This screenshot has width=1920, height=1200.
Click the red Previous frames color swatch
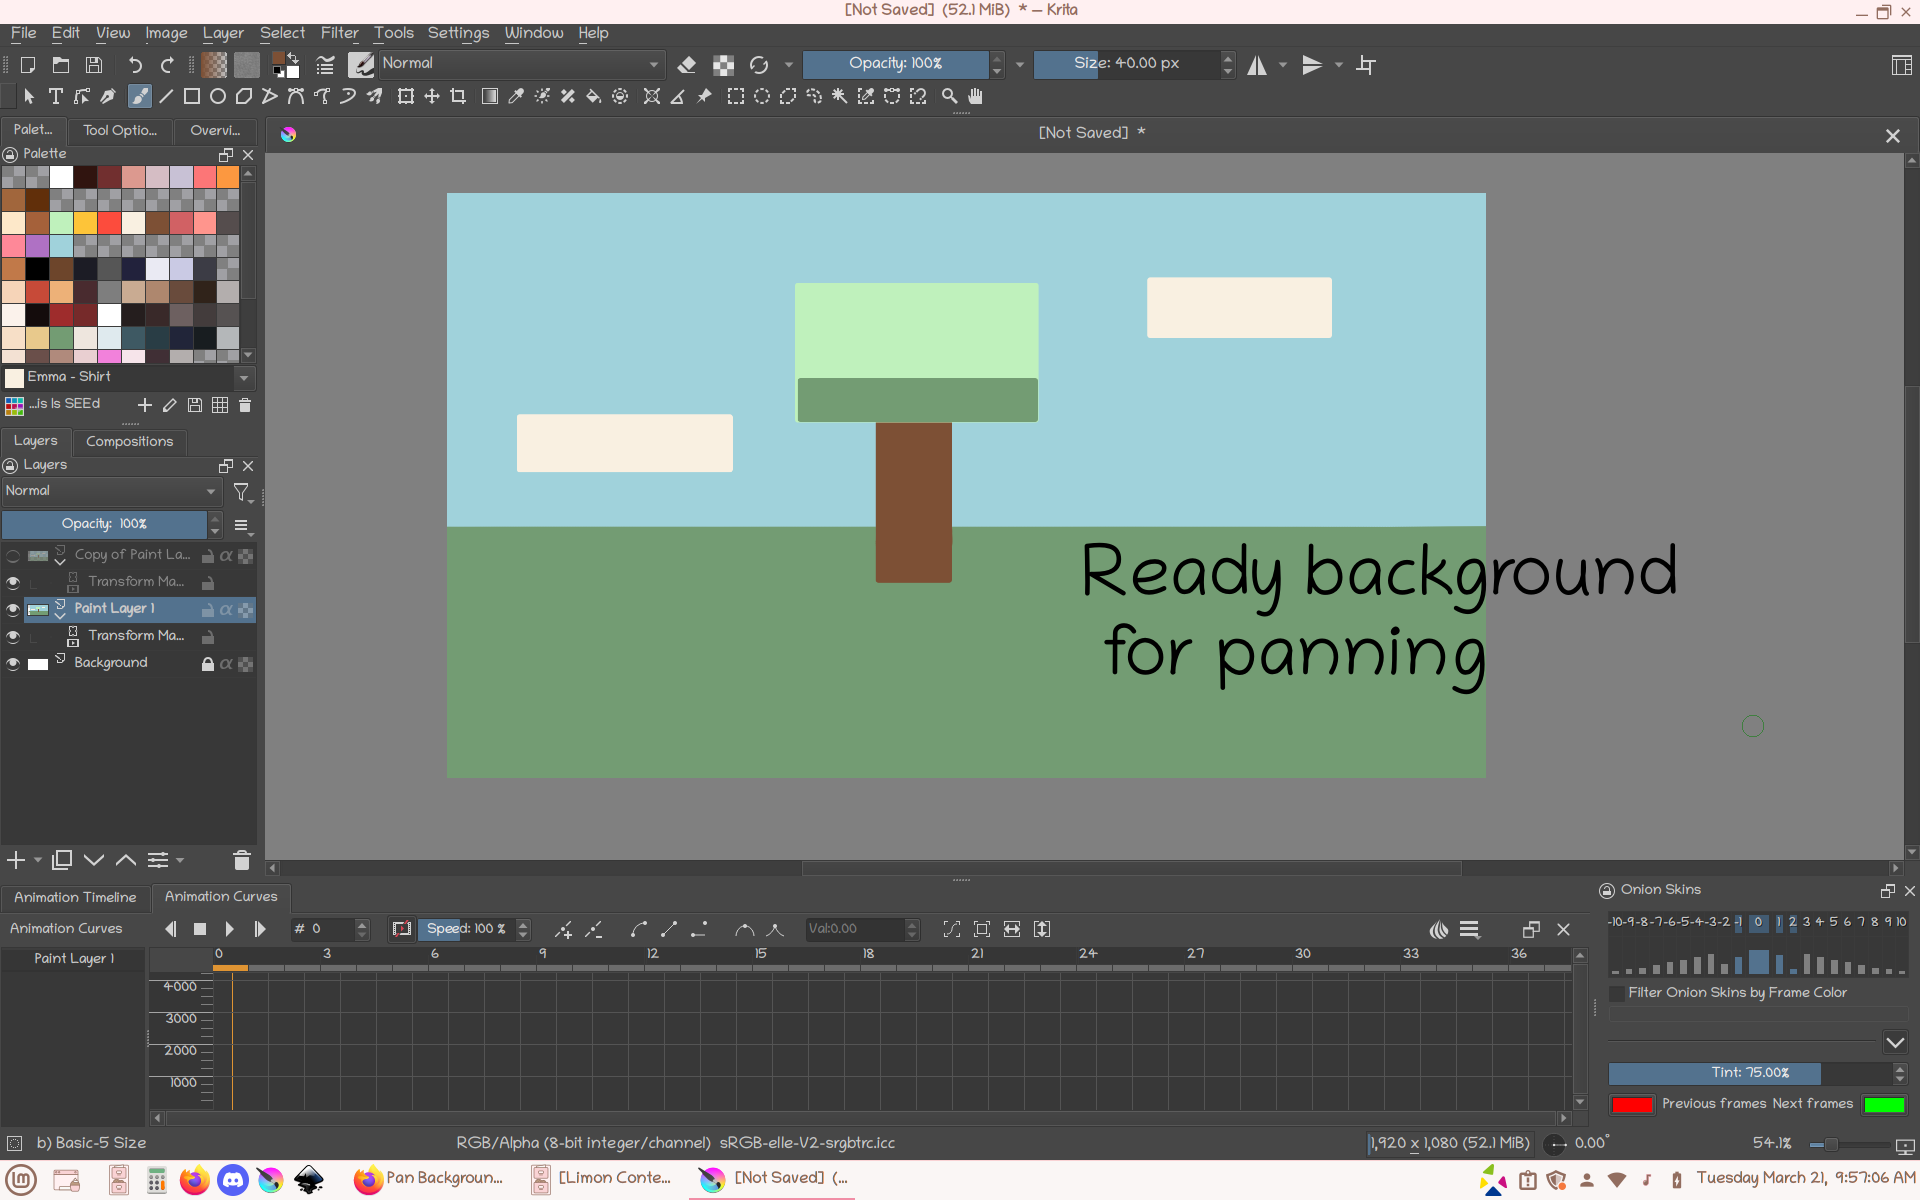click(1631, 1104)
